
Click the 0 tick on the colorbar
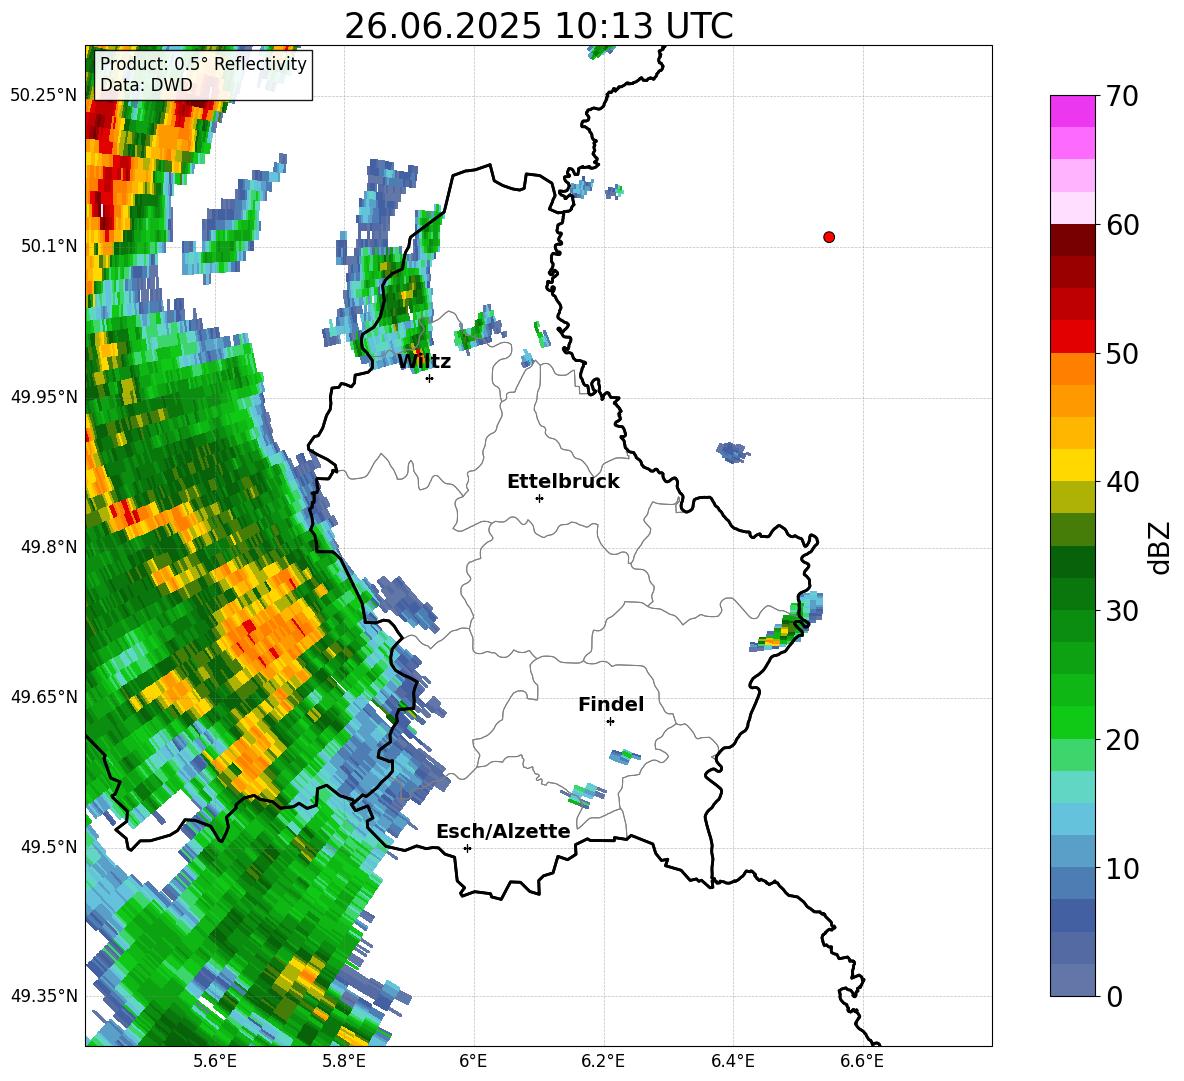1114,996
